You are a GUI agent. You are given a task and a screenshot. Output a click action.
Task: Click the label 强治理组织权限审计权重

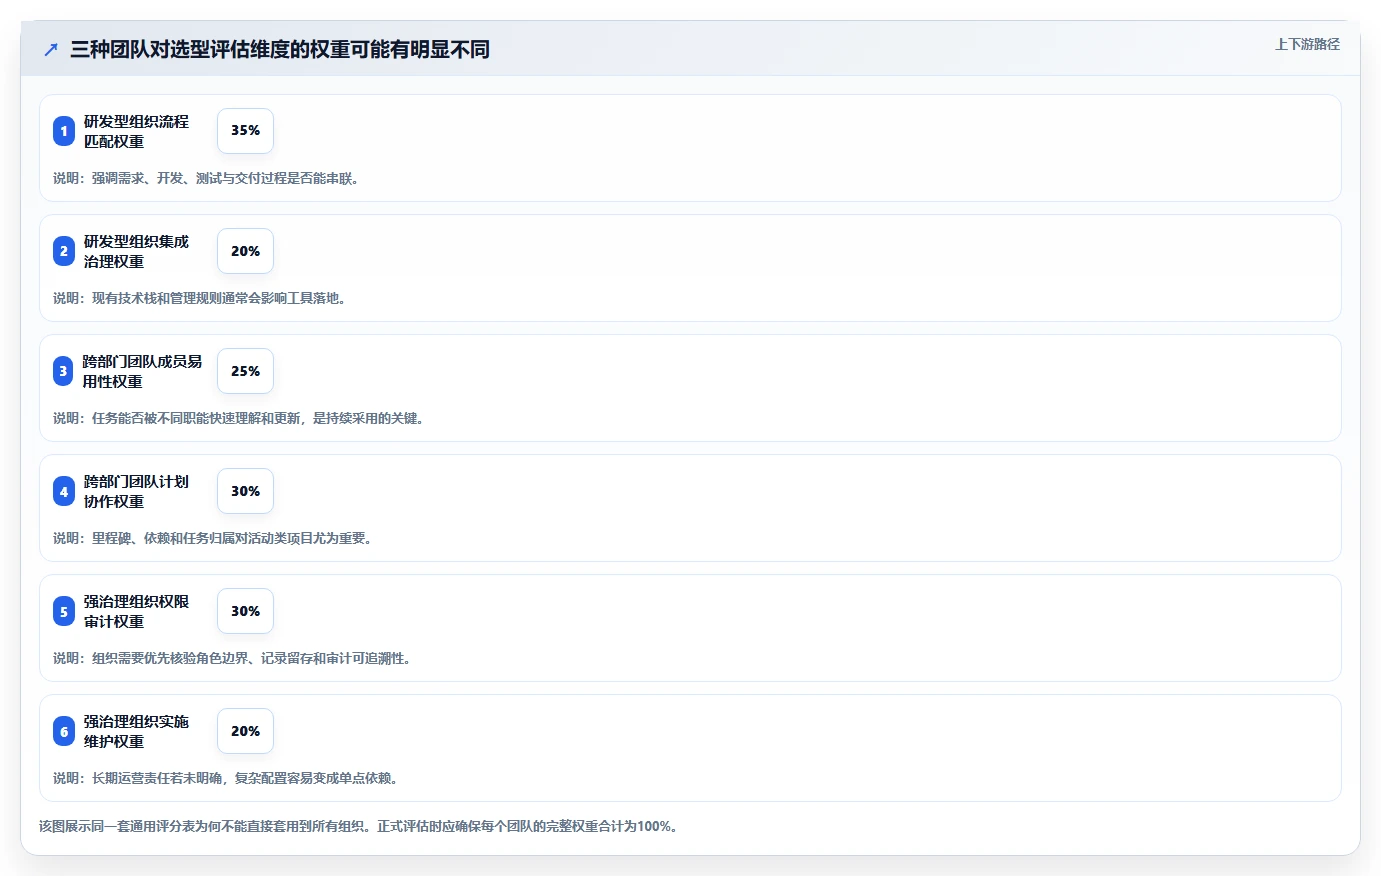[x=136, y=611]
